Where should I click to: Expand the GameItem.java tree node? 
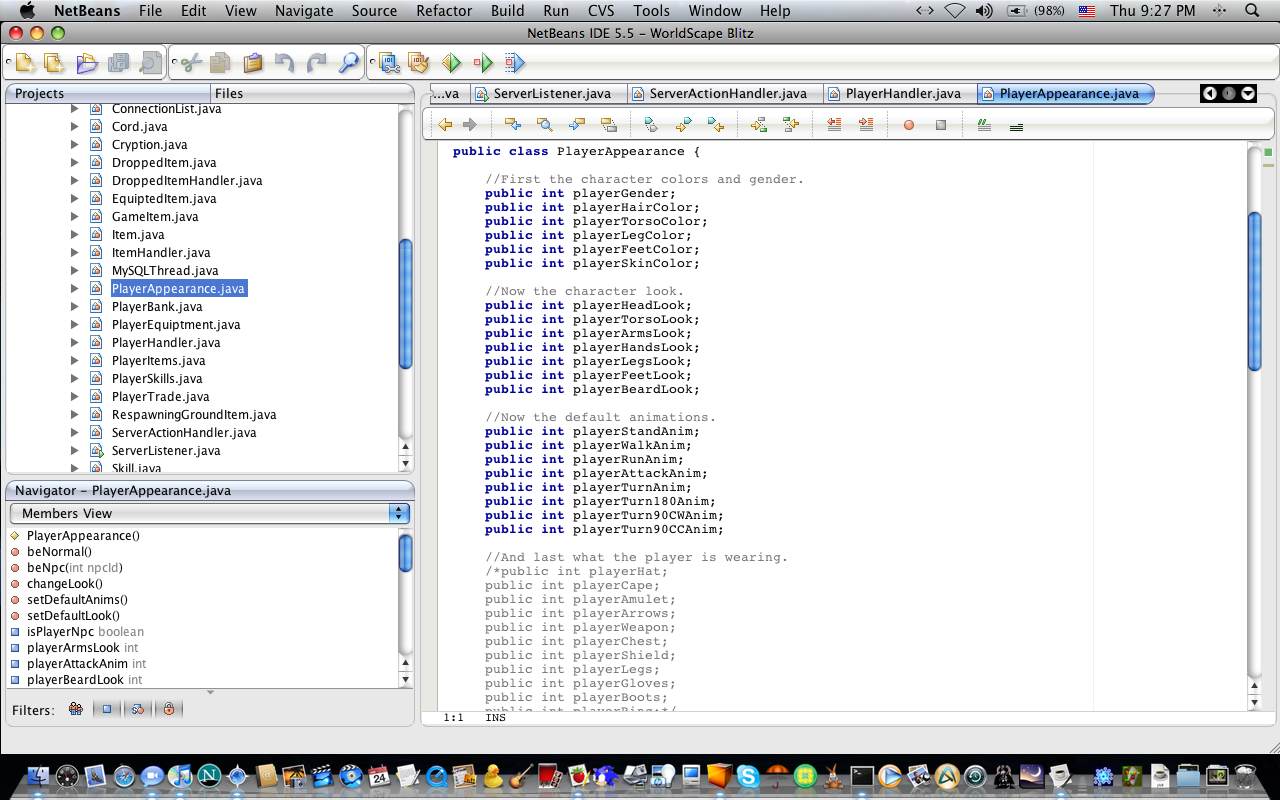[74, 216]
